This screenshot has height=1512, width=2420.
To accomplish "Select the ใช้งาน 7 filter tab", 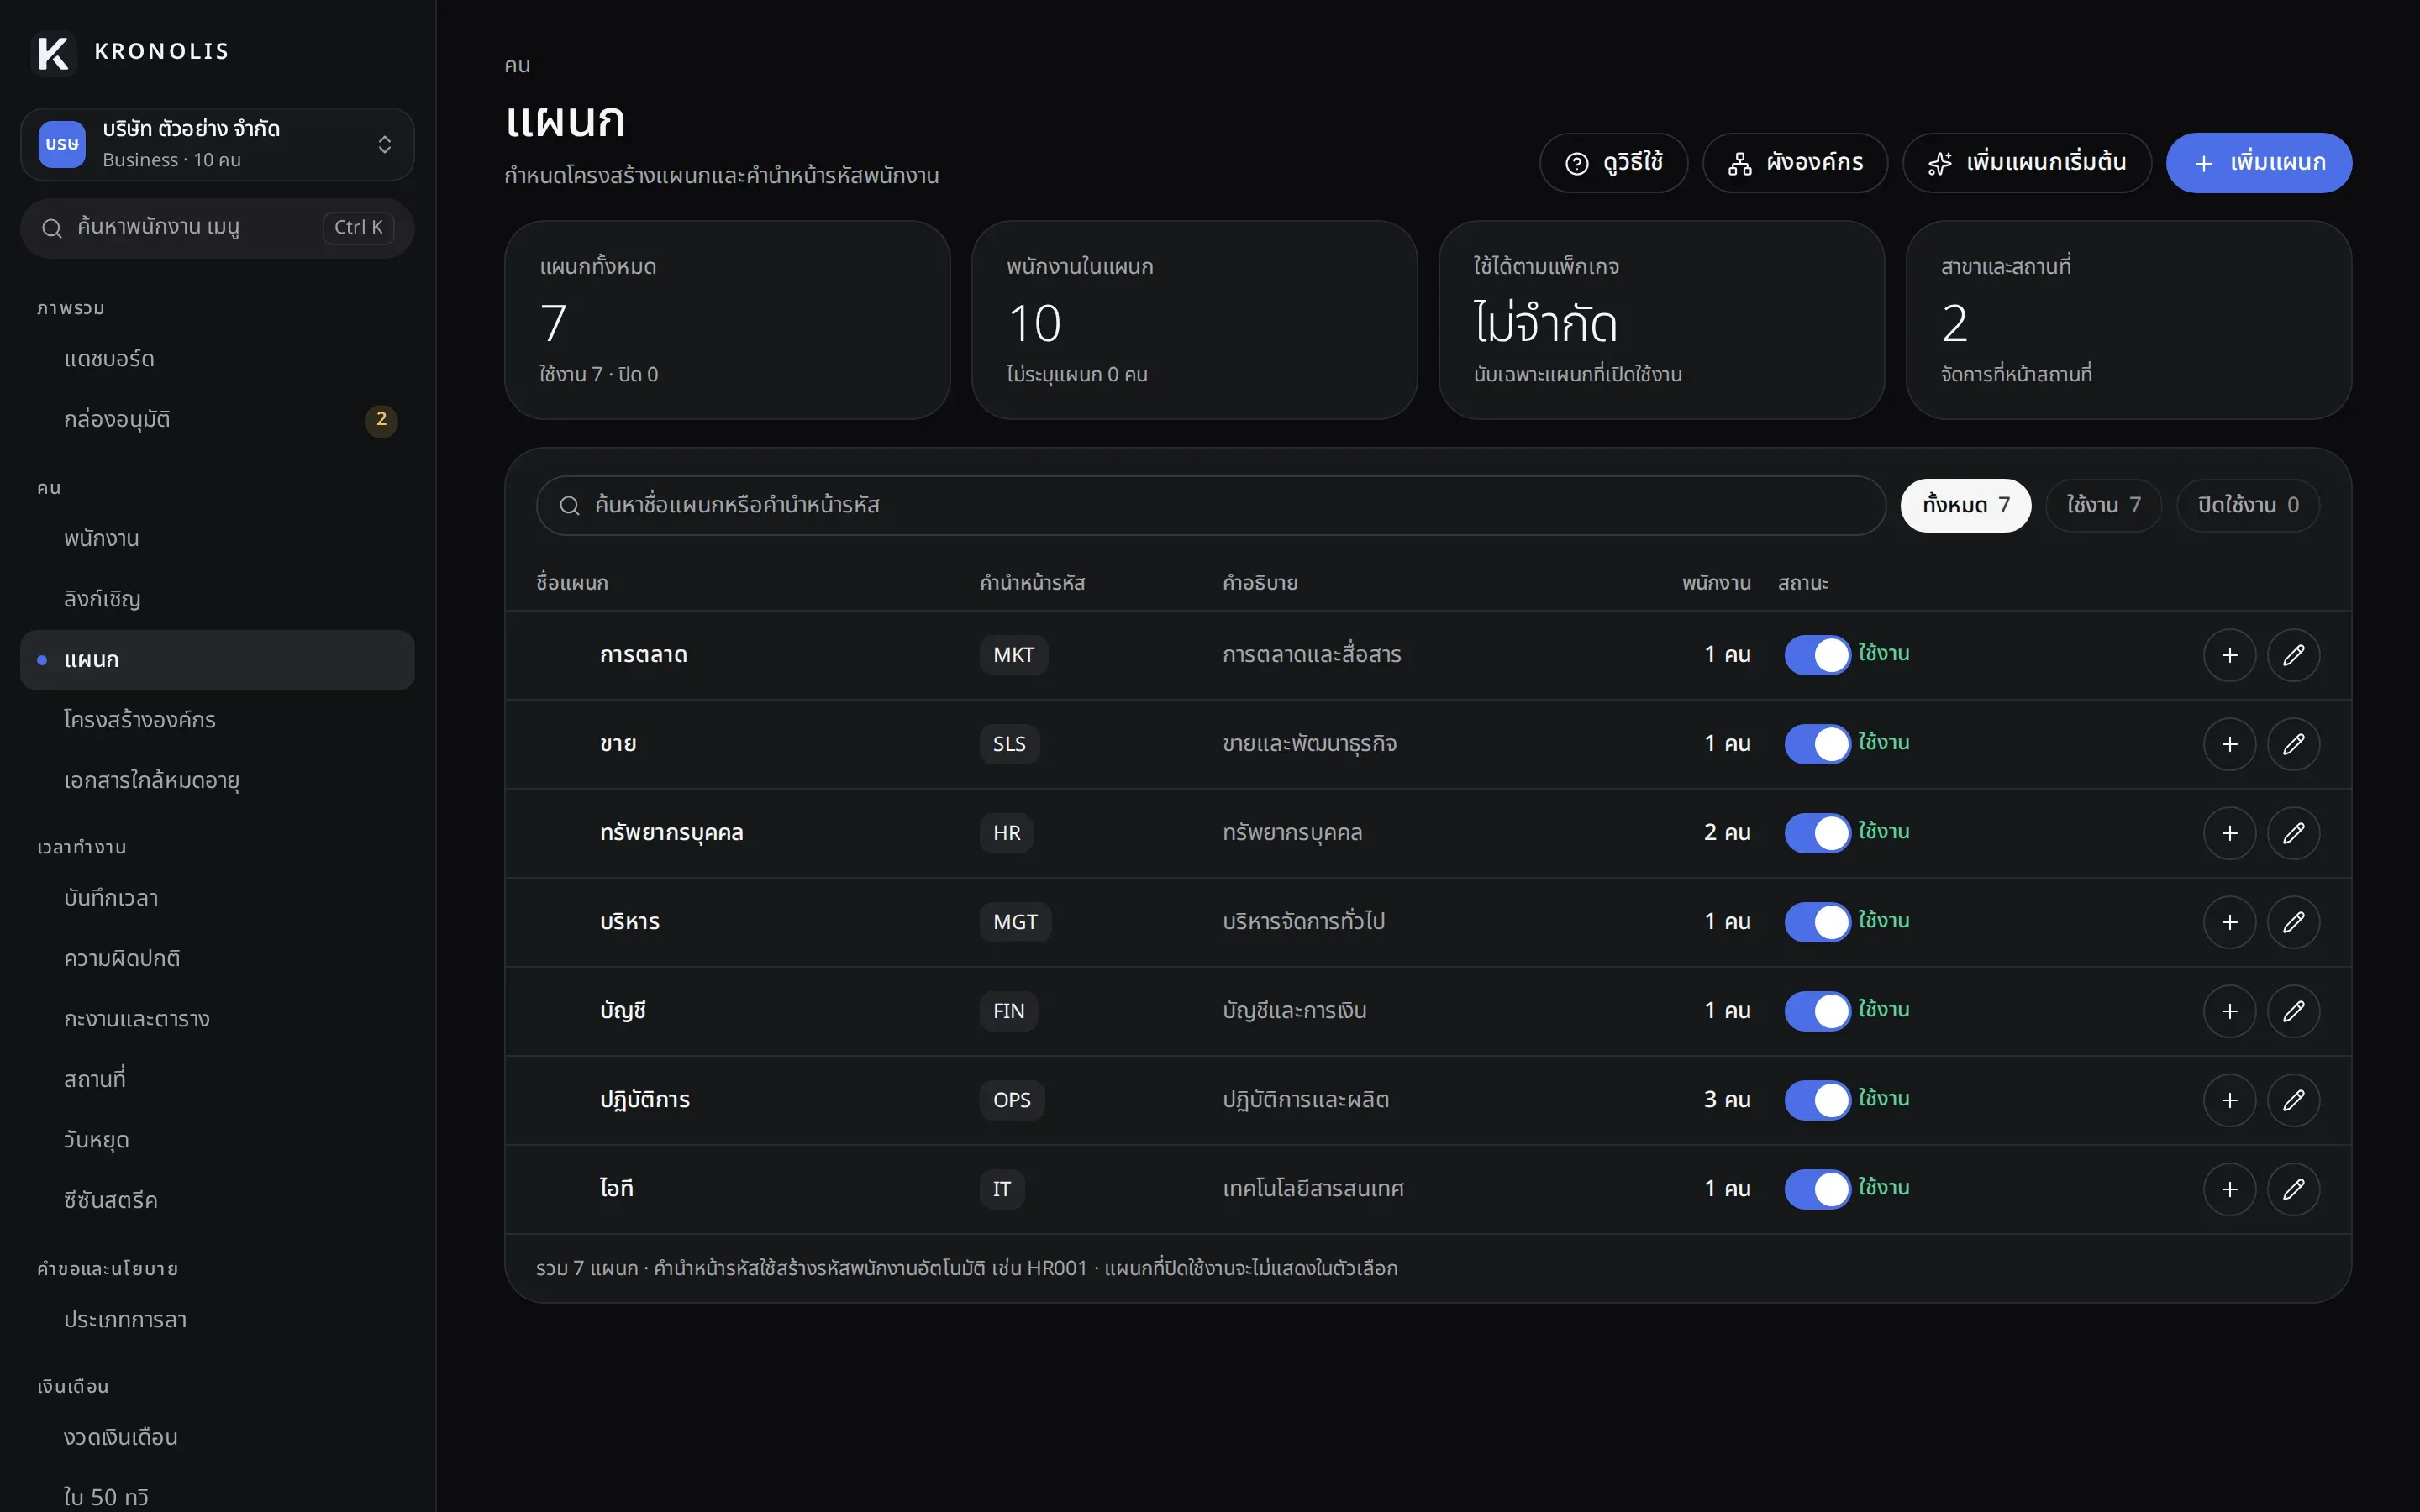I will 2103,505.
